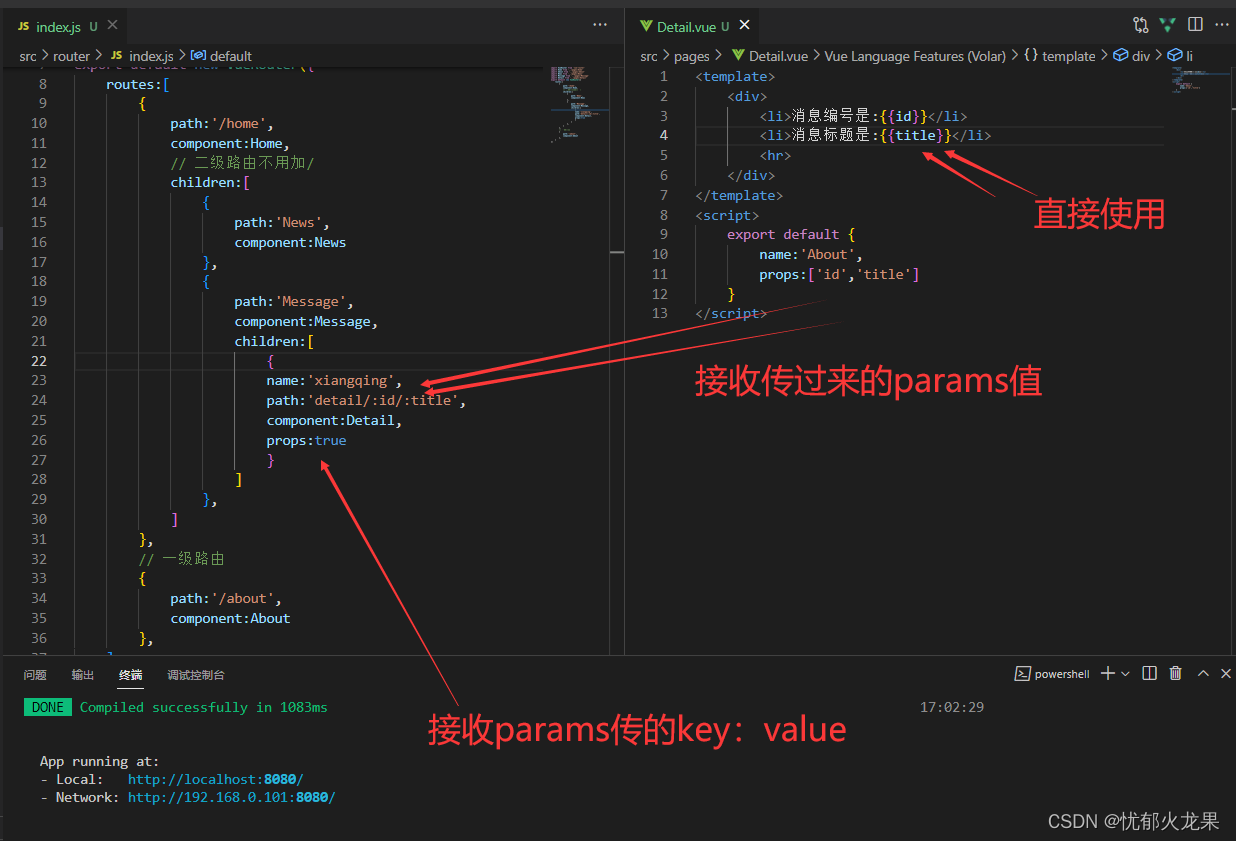
Task: Open the Network http://192.168.0.101:8080/ link
Action: [x=232, y=797]
